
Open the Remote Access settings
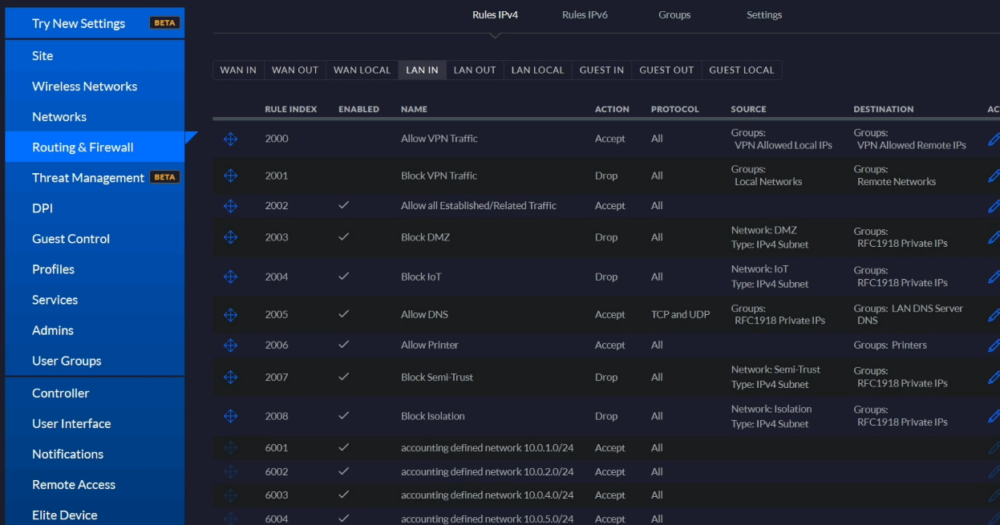(95, 485)
